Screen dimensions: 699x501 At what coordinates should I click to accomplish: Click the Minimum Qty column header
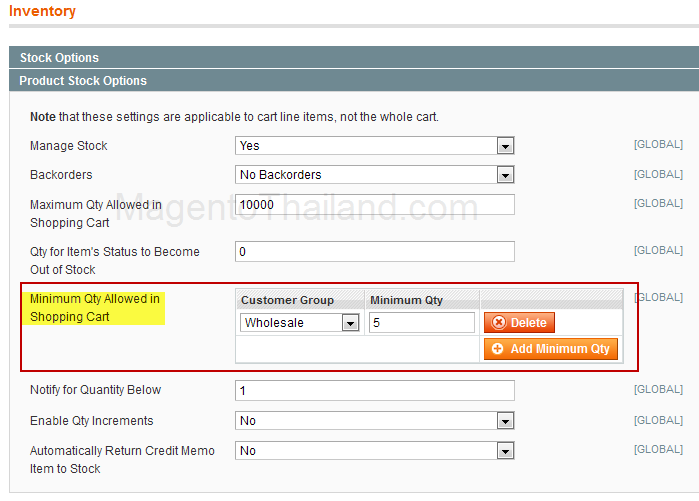tap(406, 300)
